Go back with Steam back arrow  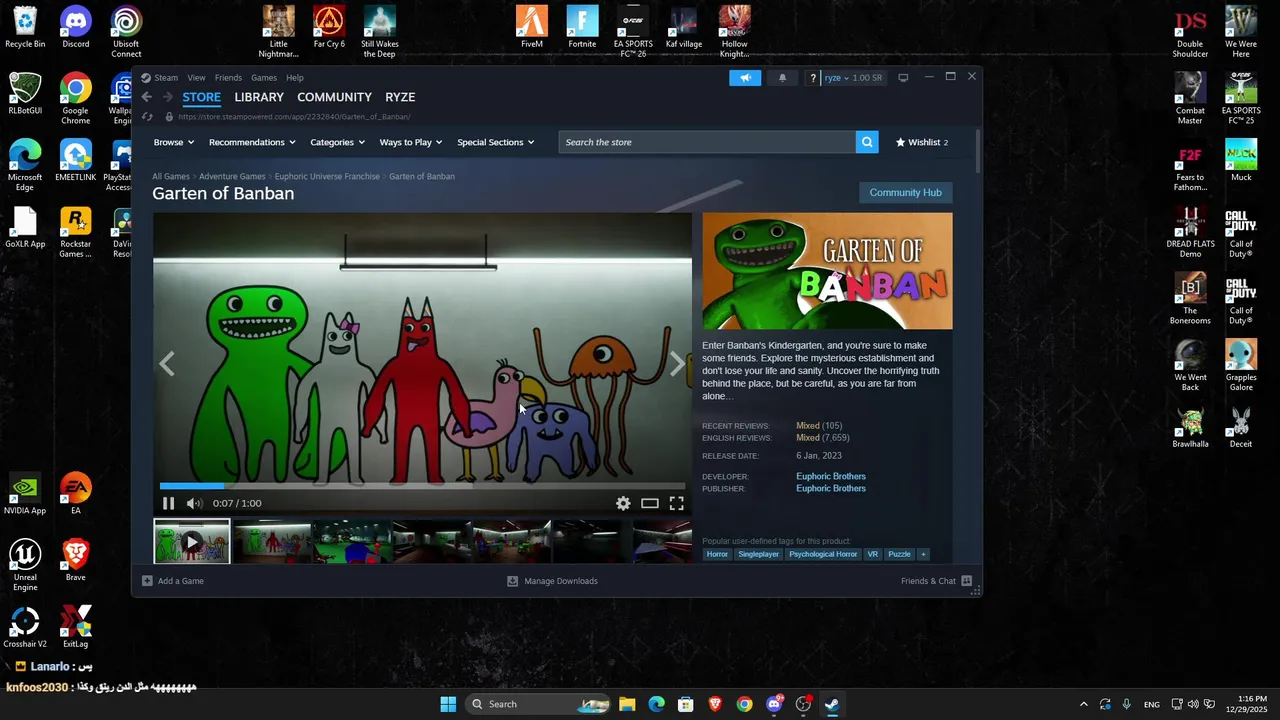pyautogui.click(x=147, y=97)
